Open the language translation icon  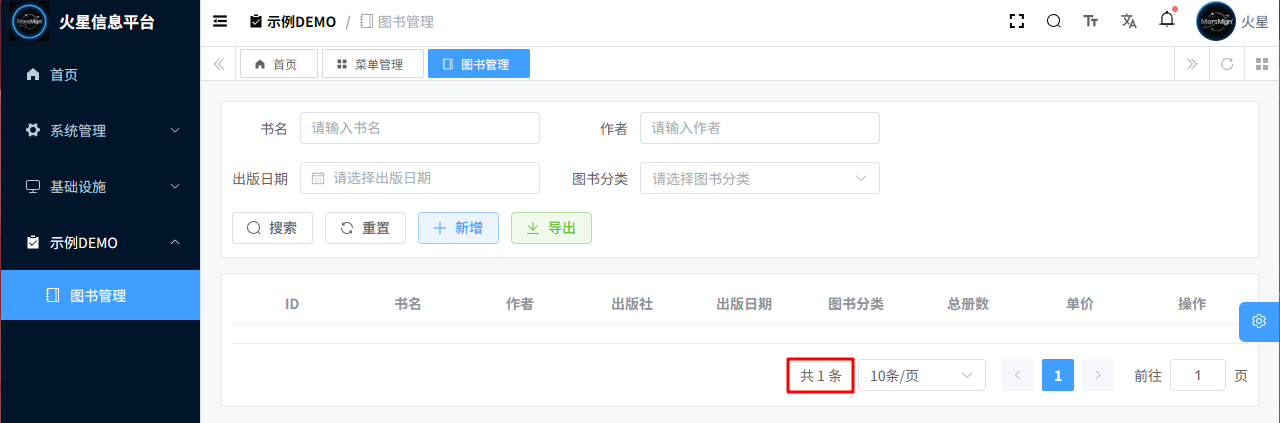1129,21
